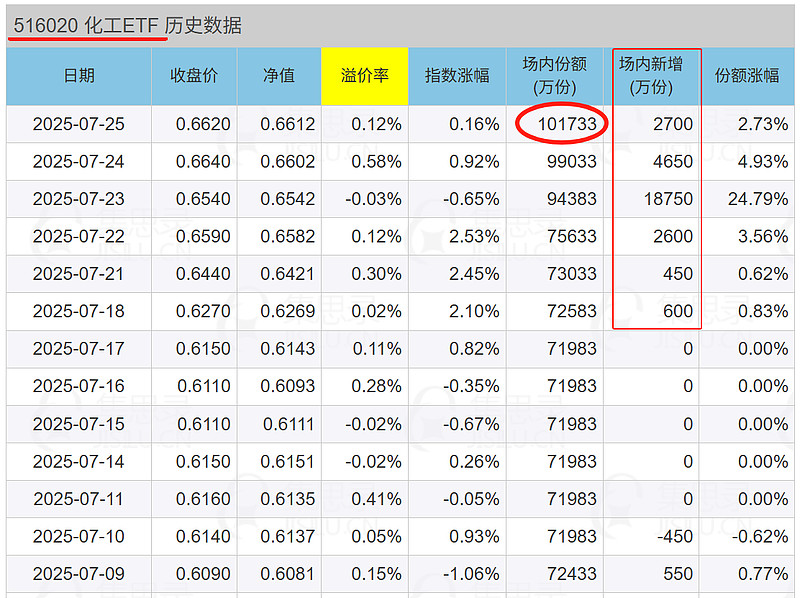The width and height of the screenshot is (800, 598).
Task: Click the circled share value 101733
Action: [567, 124]
